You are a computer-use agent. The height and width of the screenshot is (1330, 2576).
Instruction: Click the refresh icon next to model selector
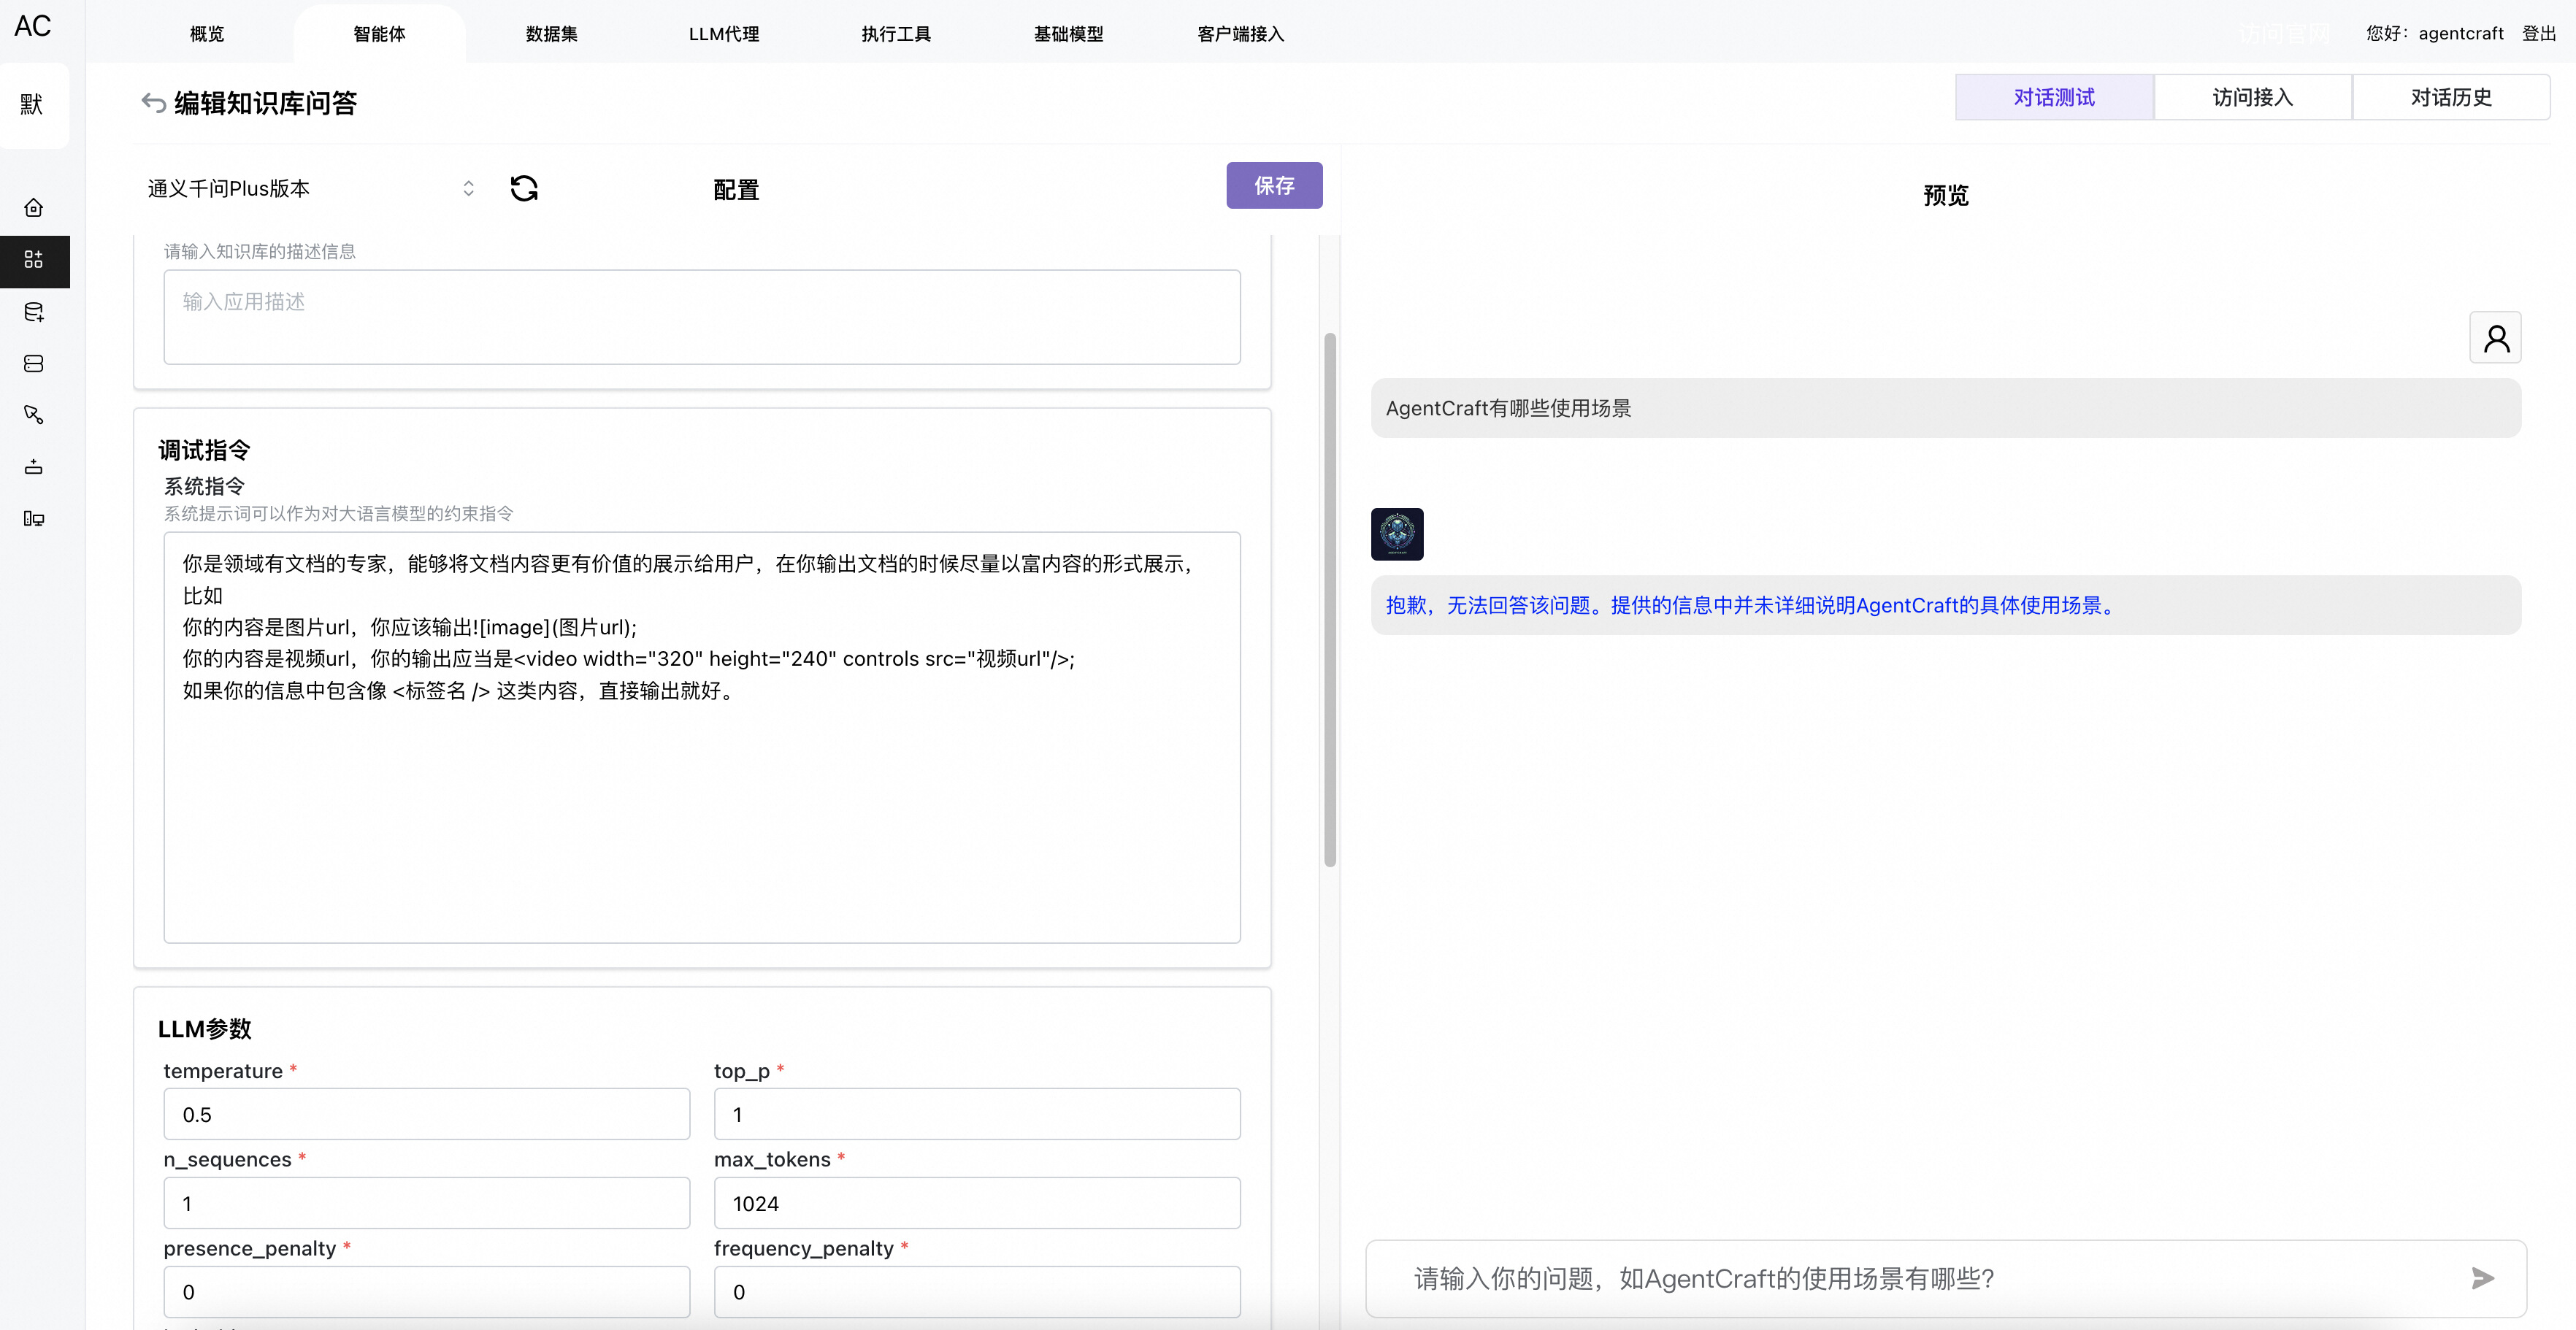pos(524,188)
